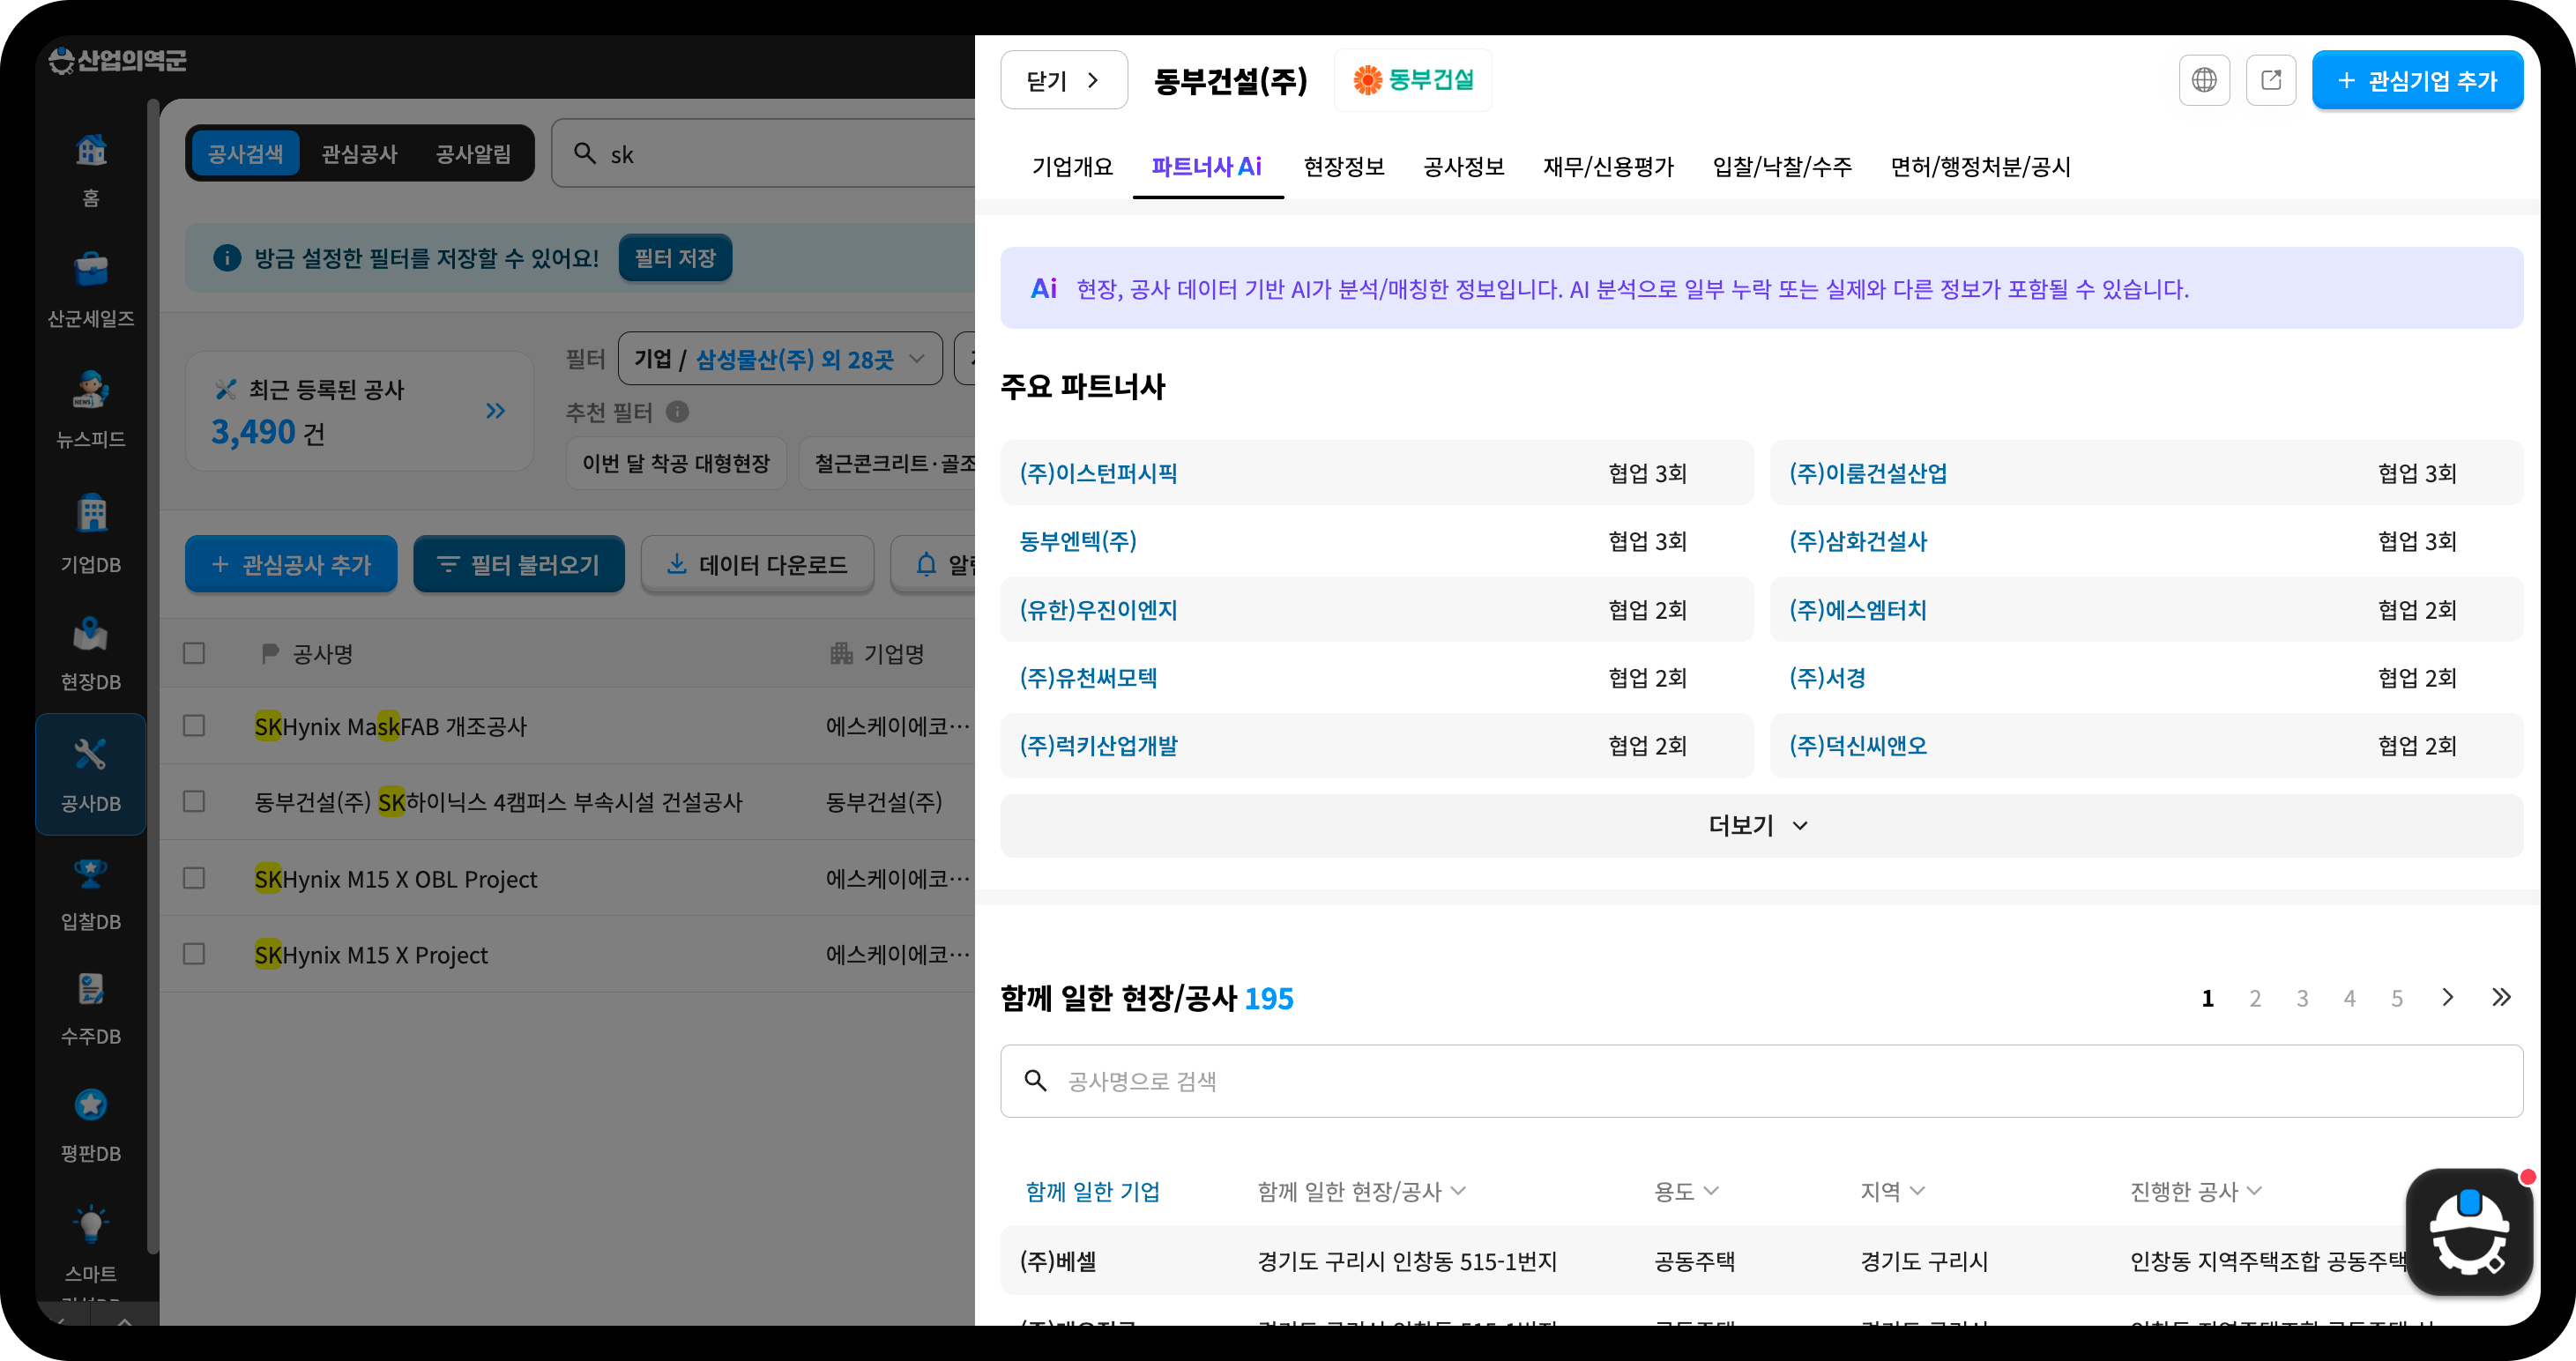Check the SK하이닉스 4캠퍼스 부속시설 row
Screen dimensions: 2576x1361
(x=194, y=802)
